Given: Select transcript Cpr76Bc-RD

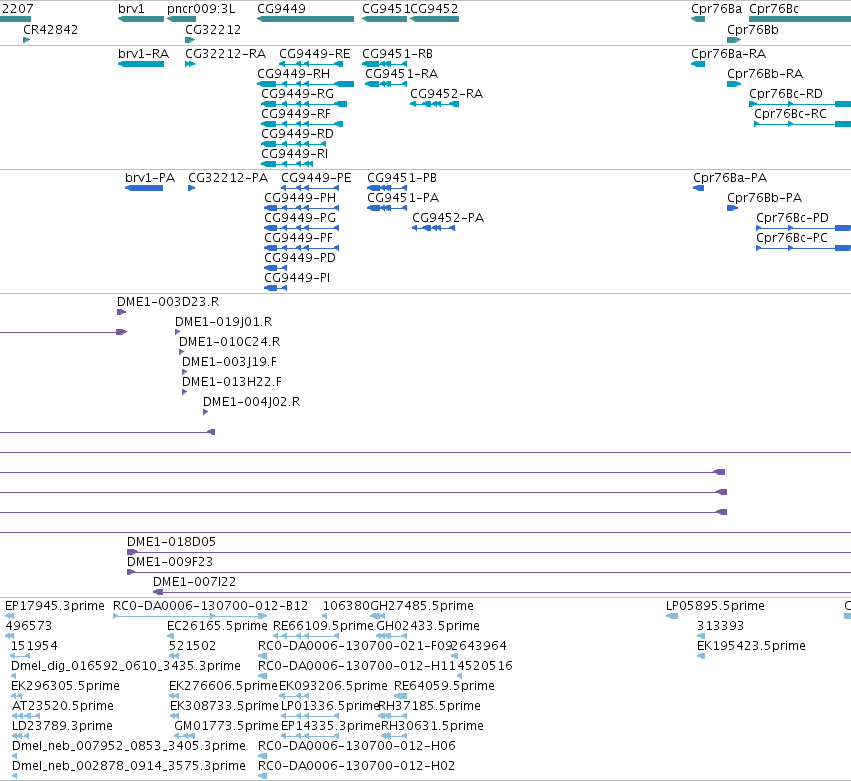Looking at the screenshot, I should [786, 94].
